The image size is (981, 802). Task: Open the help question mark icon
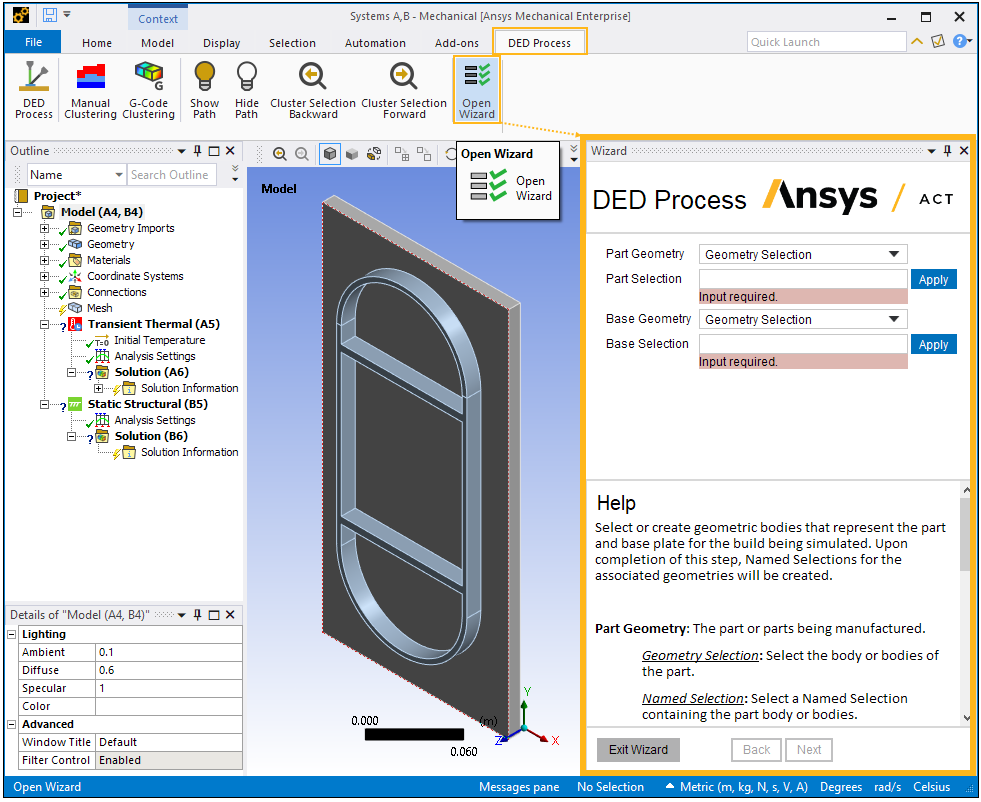pyautogui.click(x=960, y=41)
